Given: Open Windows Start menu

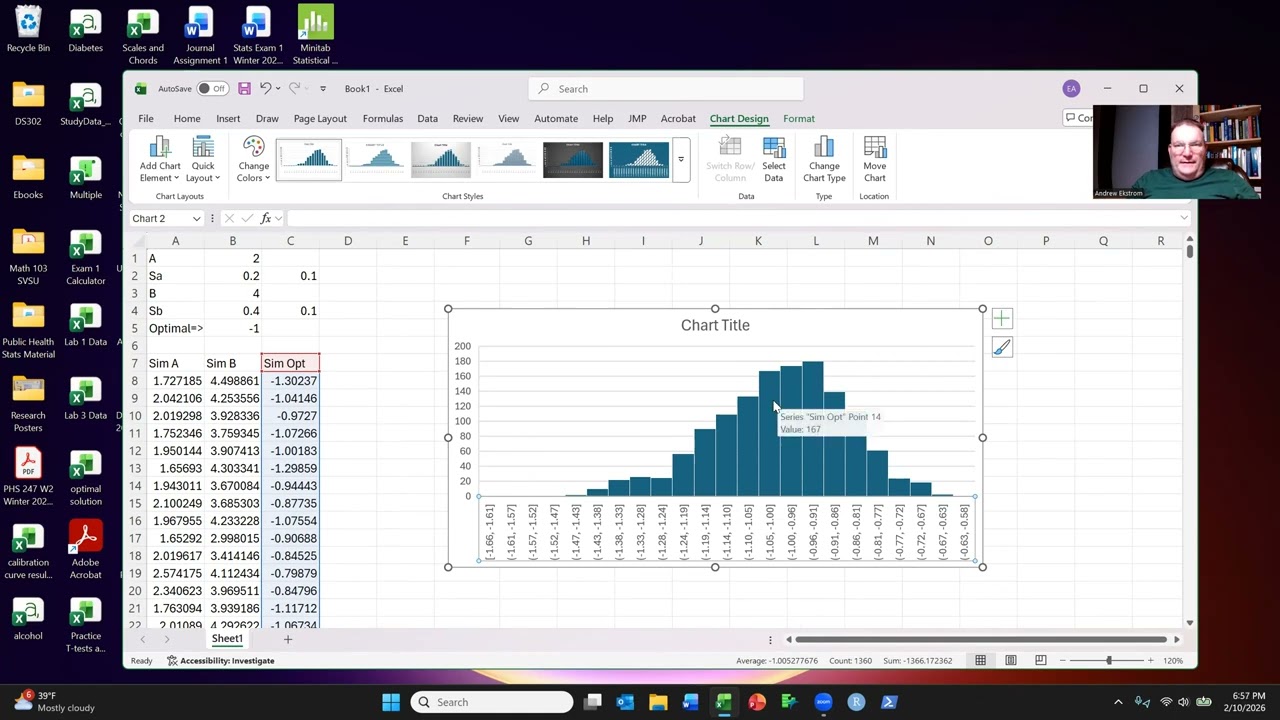Looking at the screenshot, I should (x=391, y=702).
